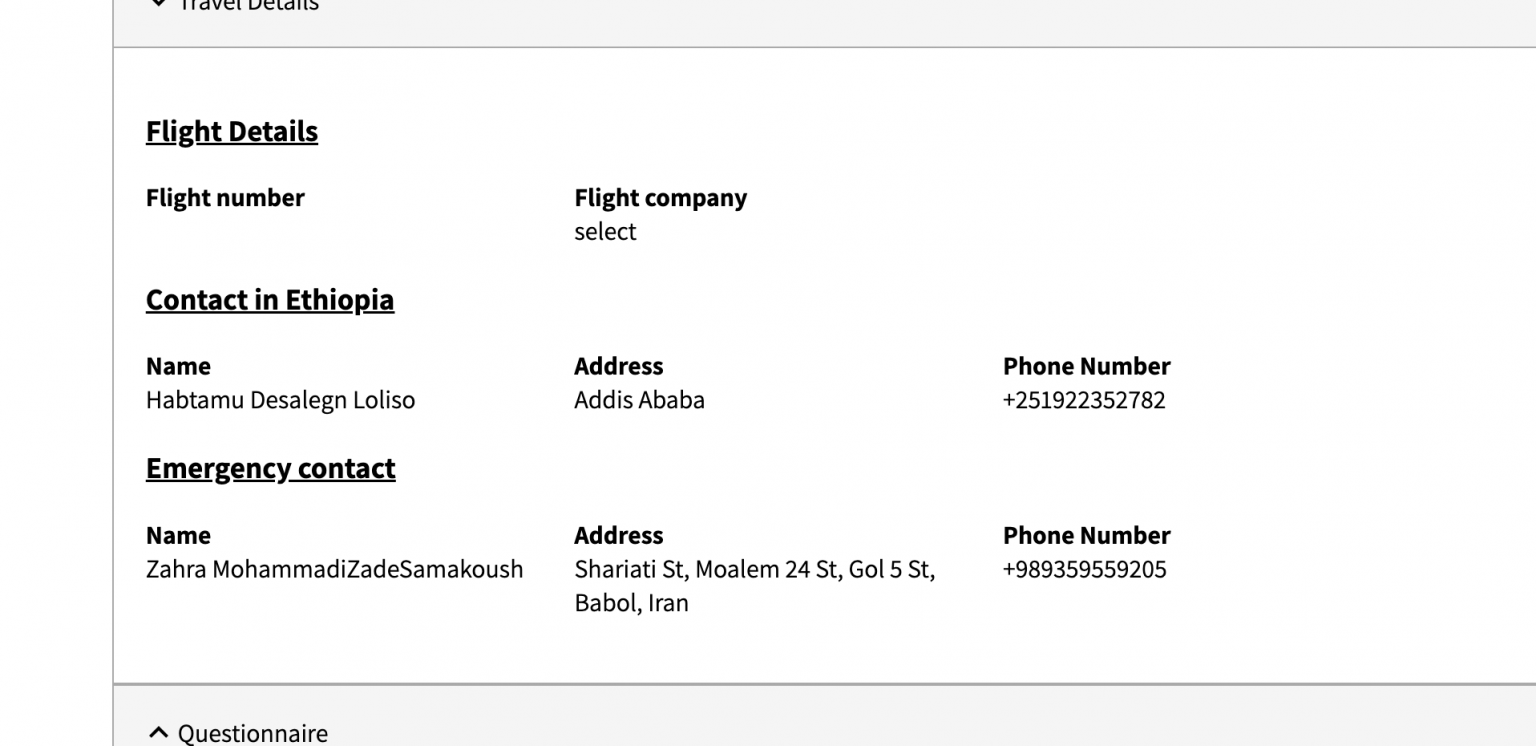Click the Flight number field label
The height and width of the screenshot is (746, 1536).
pos(225,198)
